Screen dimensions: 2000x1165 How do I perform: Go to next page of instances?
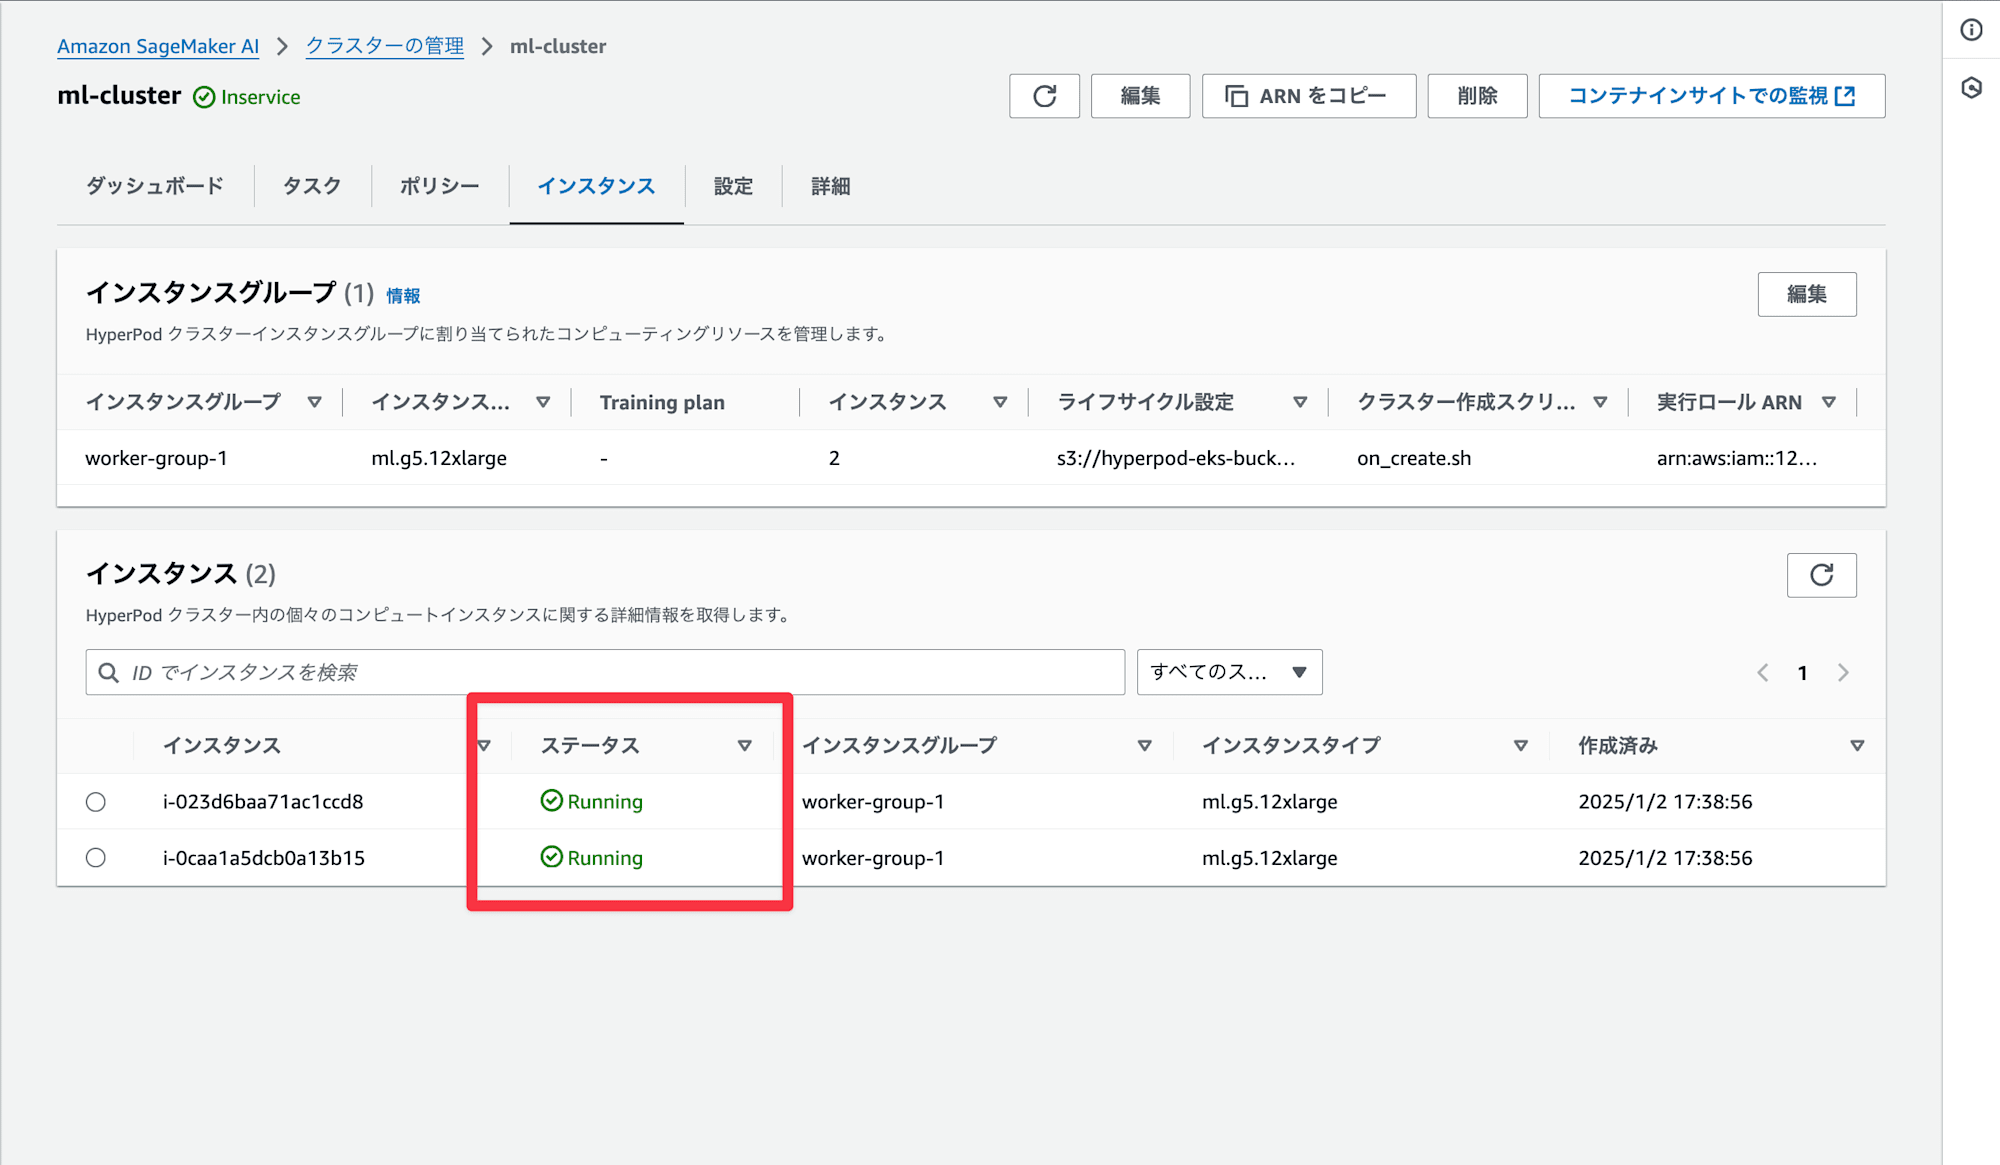point(1843,673)
